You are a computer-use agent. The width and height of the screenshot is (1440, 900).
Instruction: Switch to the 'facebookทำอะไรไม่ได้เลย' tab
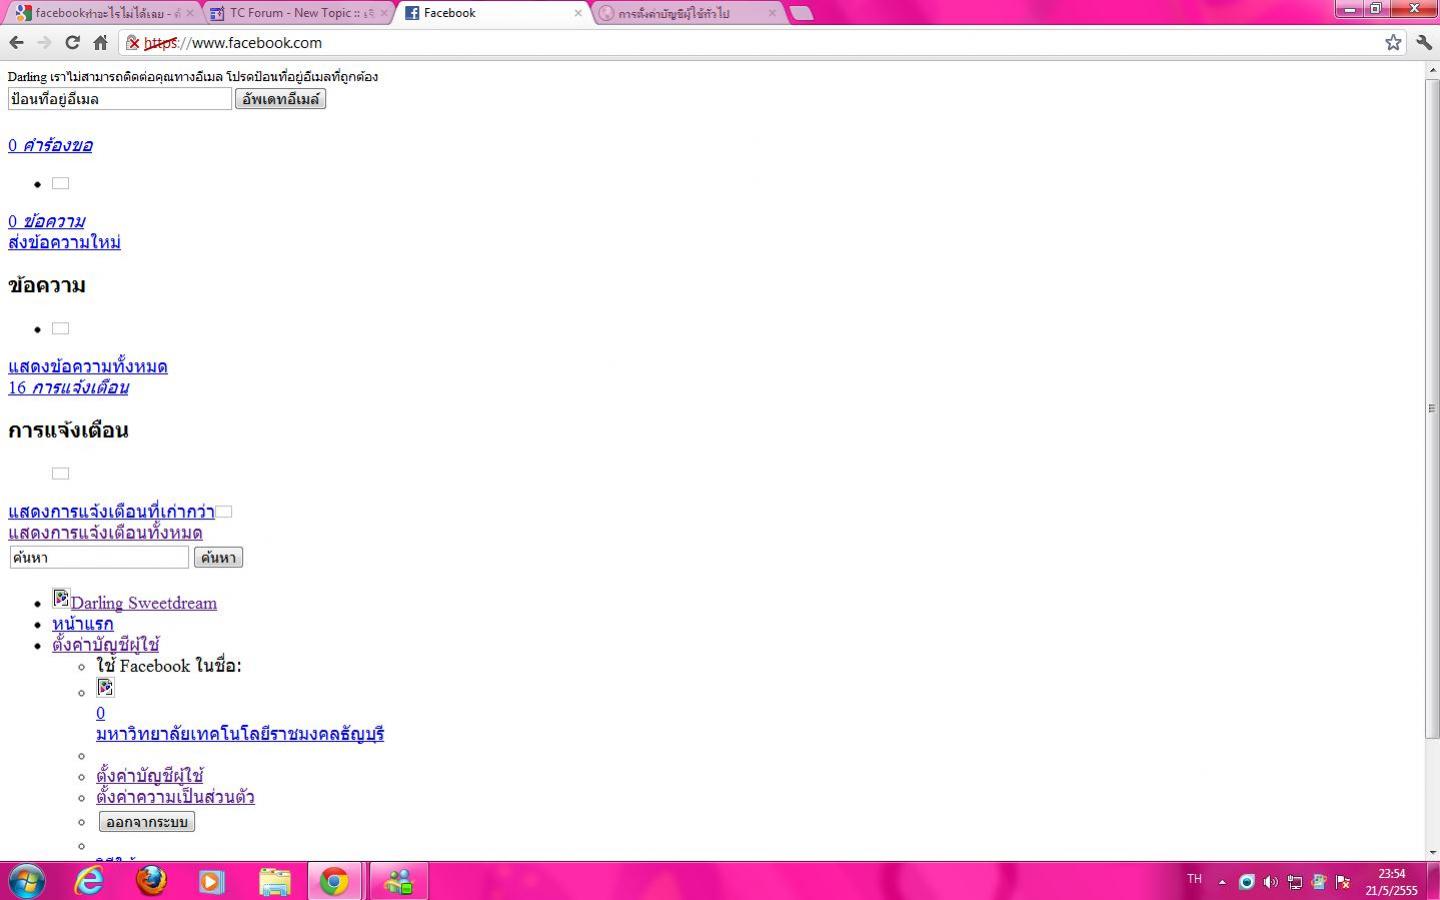tap(105, 13)
